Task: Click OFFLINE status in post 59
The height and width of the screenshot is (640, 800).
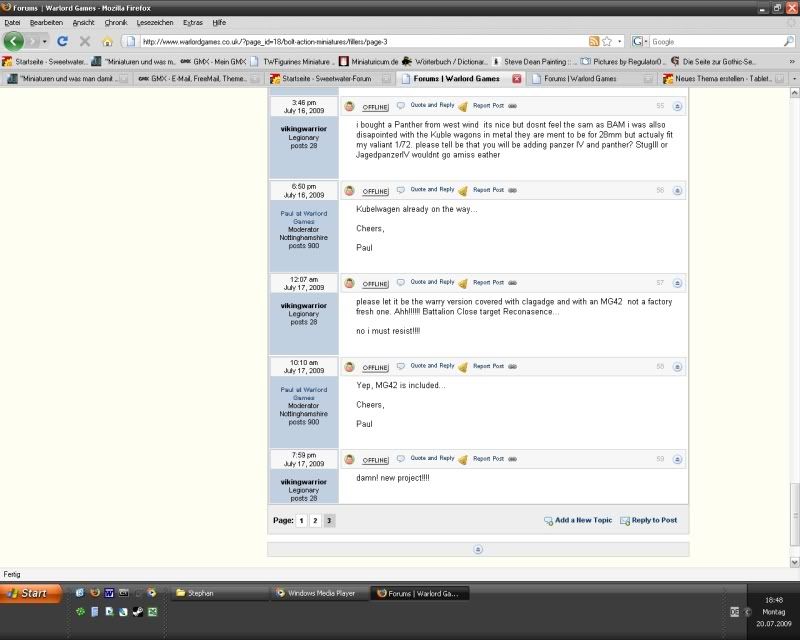Action: coord(375,460)
